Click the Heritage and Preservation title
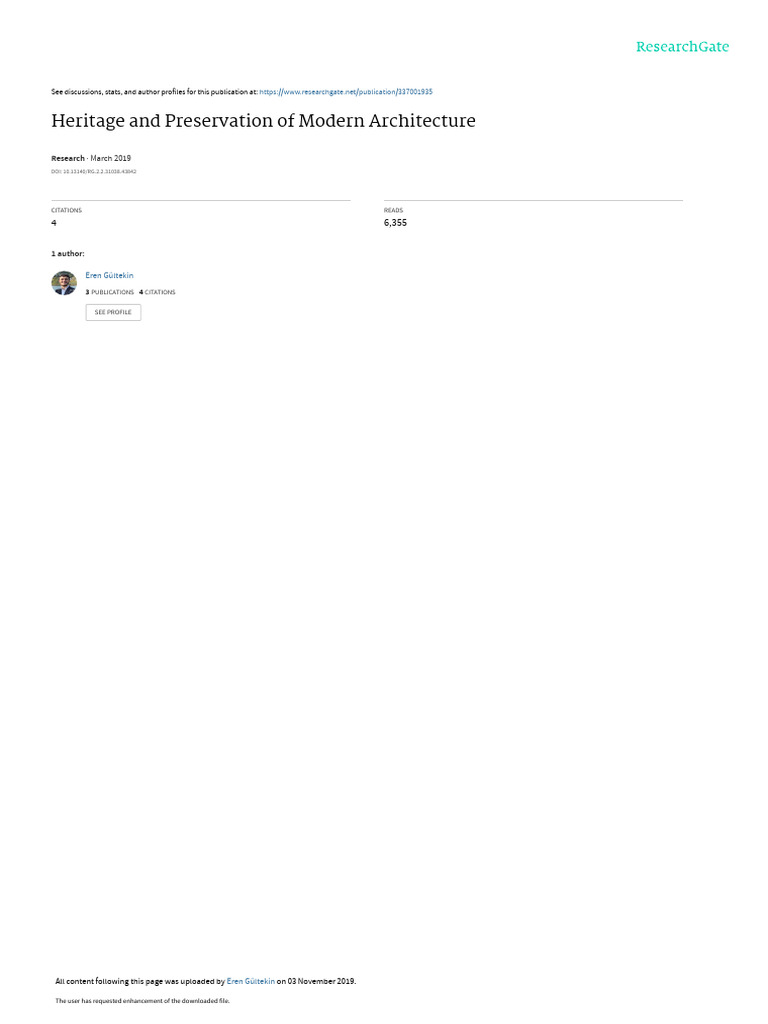This screenshot has height=1024, width=768. (x=263, y=121)
